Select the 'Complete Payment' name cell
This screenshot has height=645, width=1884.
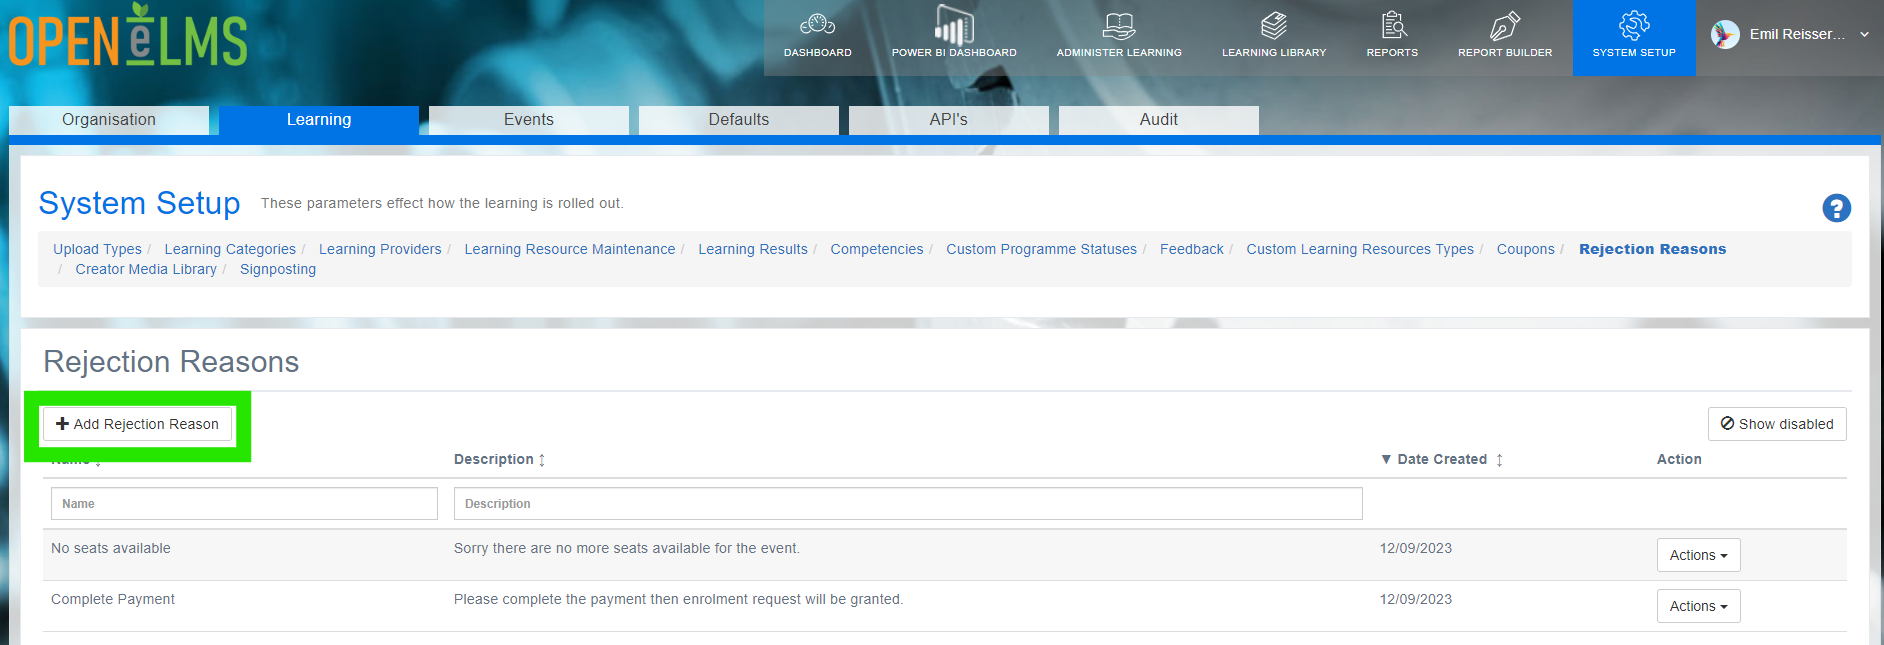tap(113, 599)
